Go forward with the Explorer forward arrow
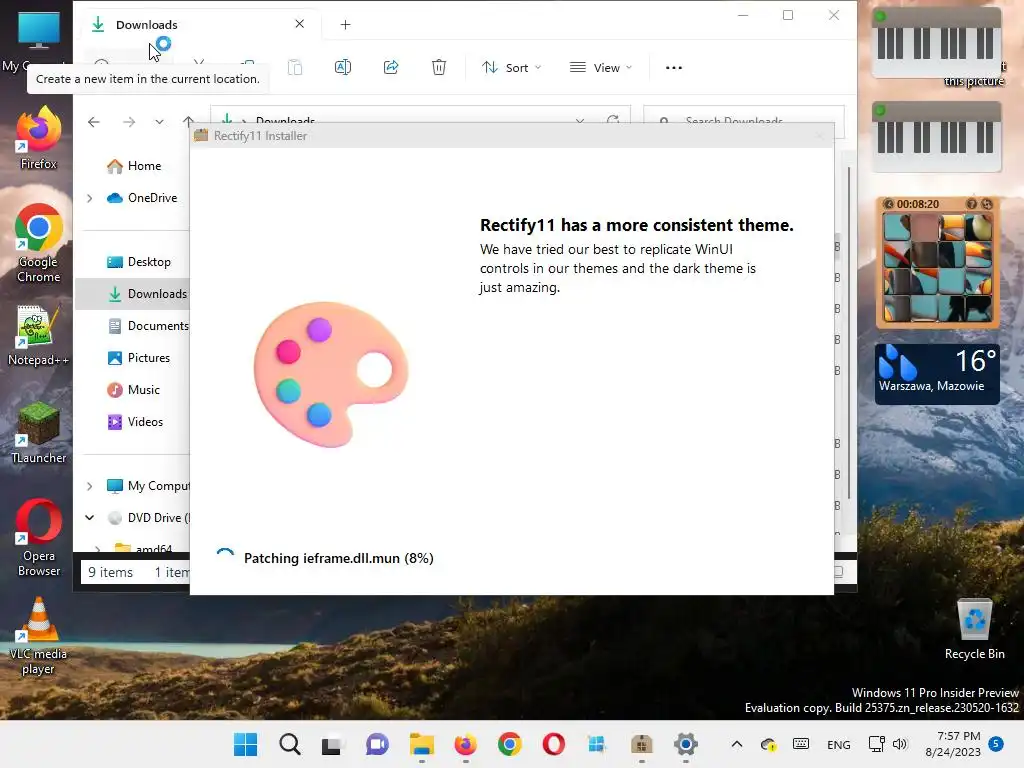 (129, 121)
